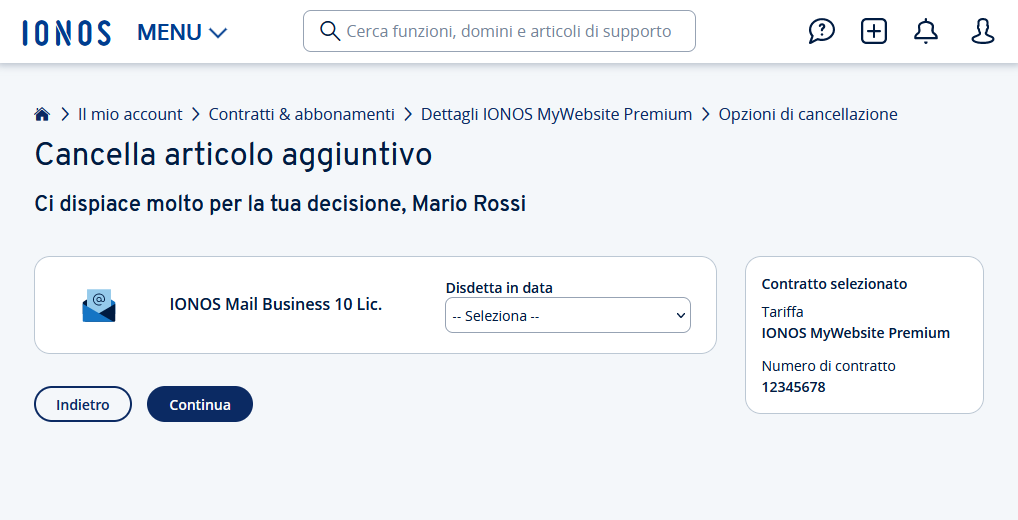This screenshot has height=520, width=1018.
Task: Open the user profile icon
Action: pyautogui.click(x=982, y=31)
